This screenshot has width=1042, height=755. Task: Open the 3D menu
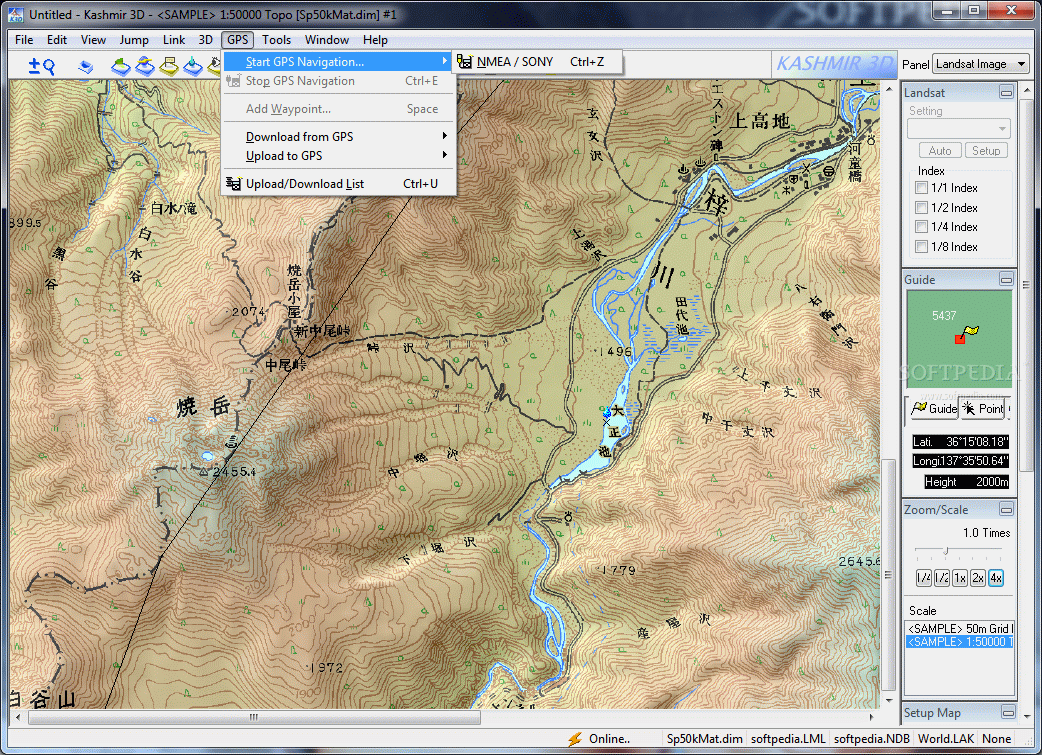tap(205, 40)
